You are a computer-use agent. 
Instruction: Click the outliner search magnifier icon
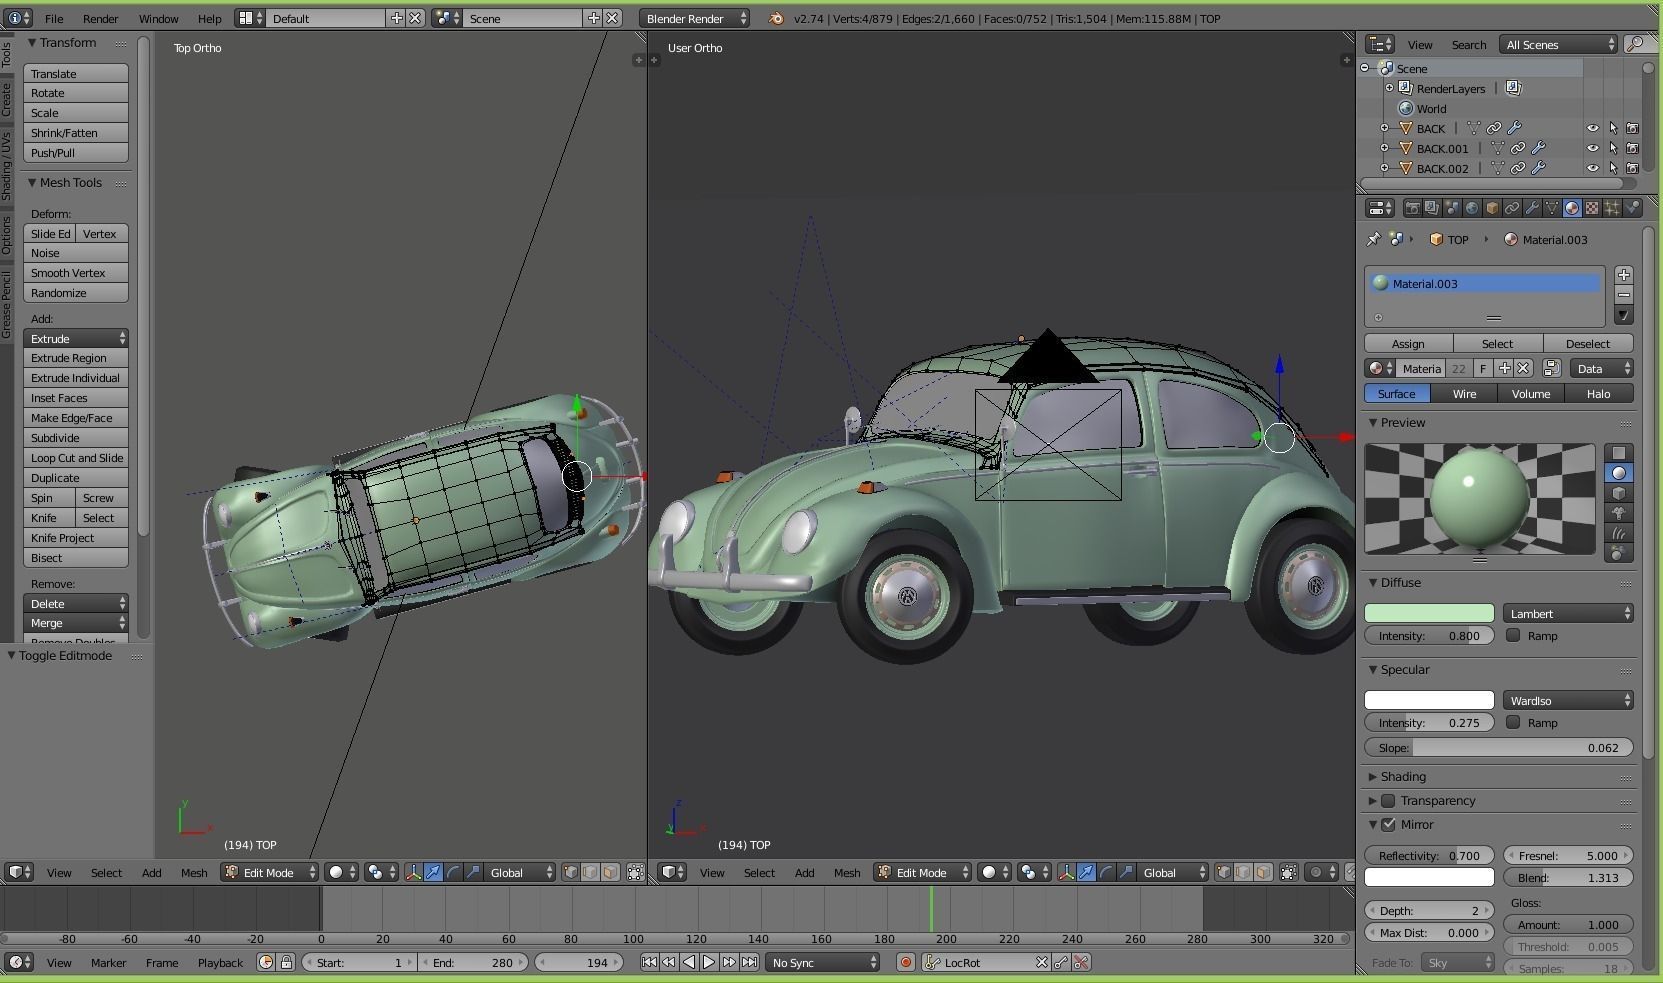pos(1637,44)
